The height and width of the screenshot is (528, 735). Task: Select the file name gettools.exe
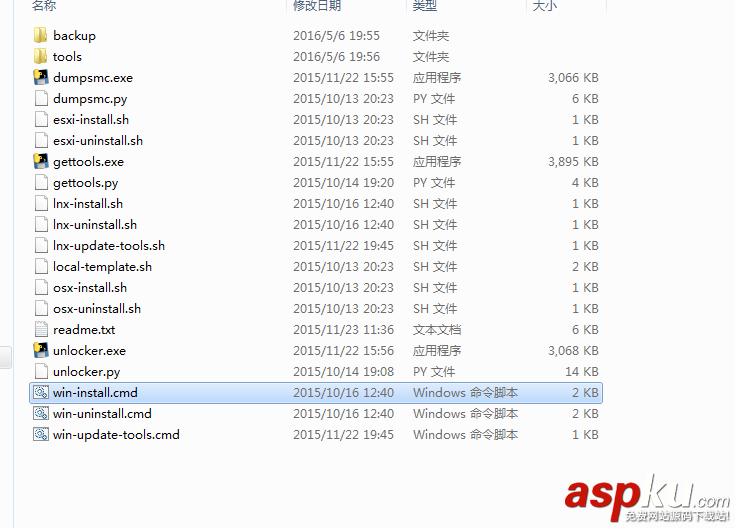[x=89, y=162]
